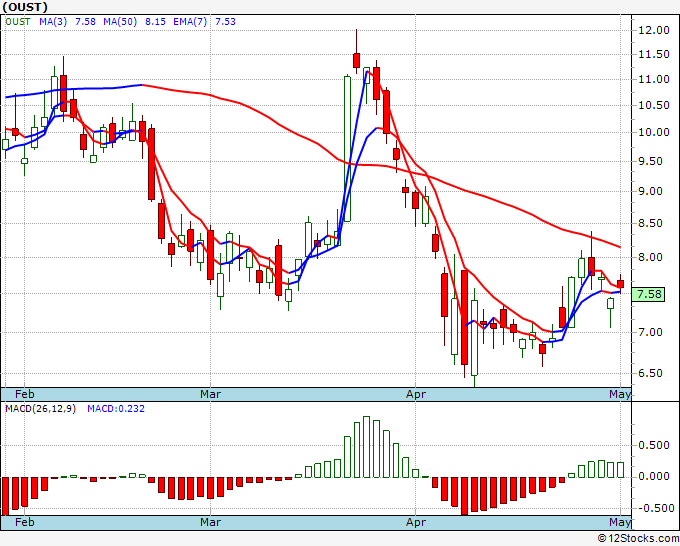Click the 10.50 price axis label
This screenshot has height=546, width=680.
654,105
